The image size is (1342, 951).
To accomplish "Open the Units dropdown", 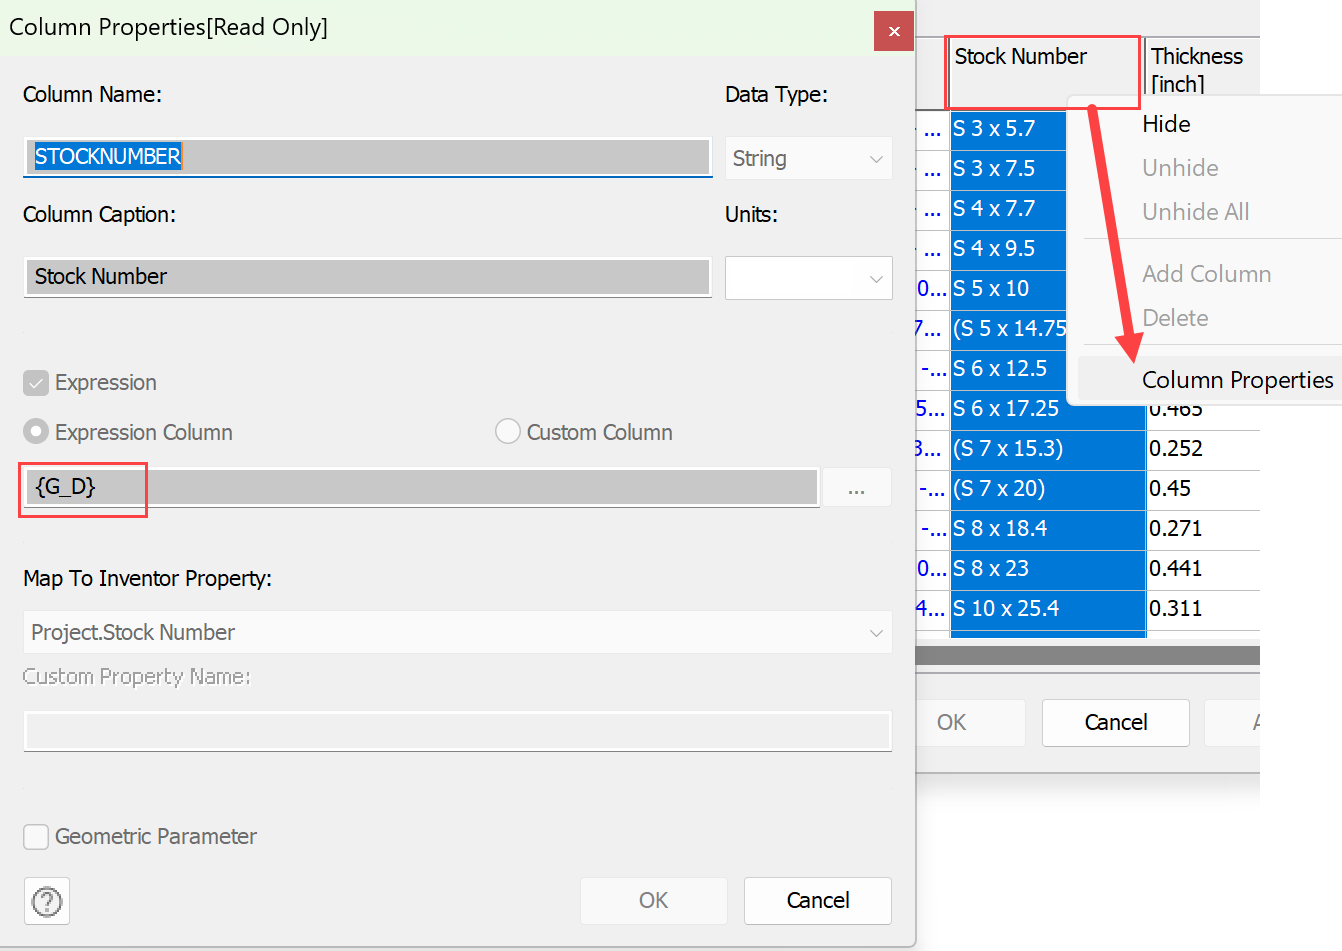I will (808, 278).
